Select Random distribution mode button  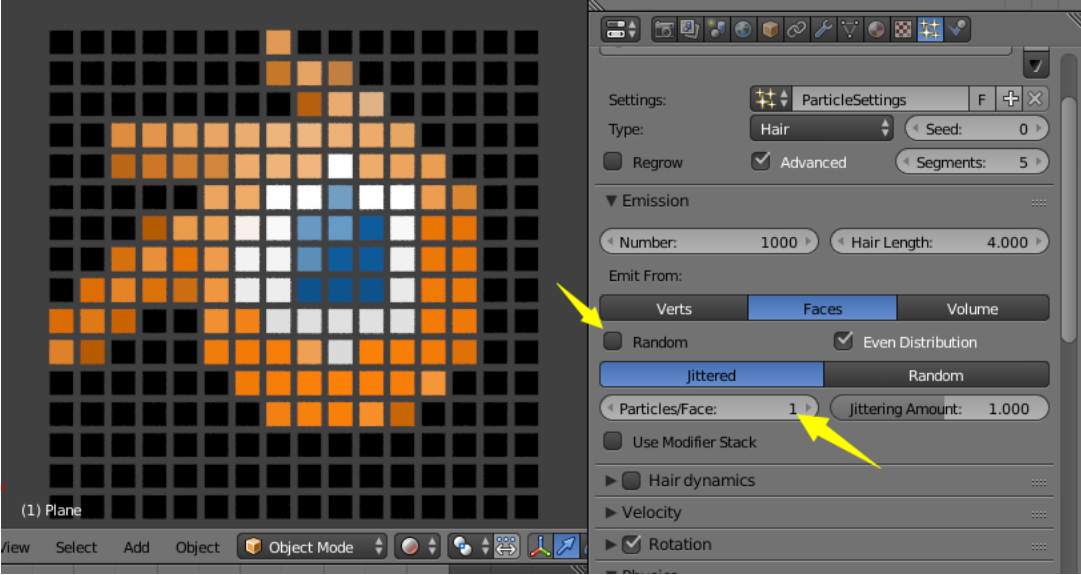(936, 375)
